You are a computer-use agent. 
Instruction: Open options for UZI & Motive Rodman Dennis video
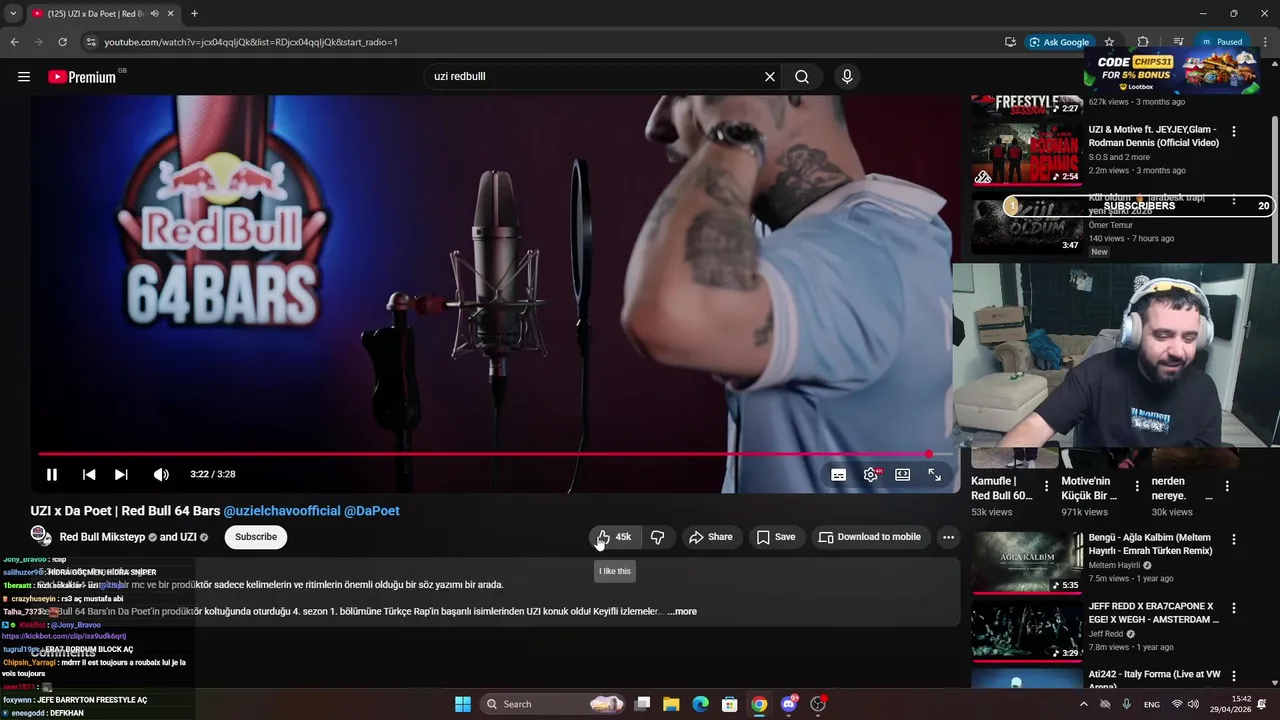[1234, 131]
